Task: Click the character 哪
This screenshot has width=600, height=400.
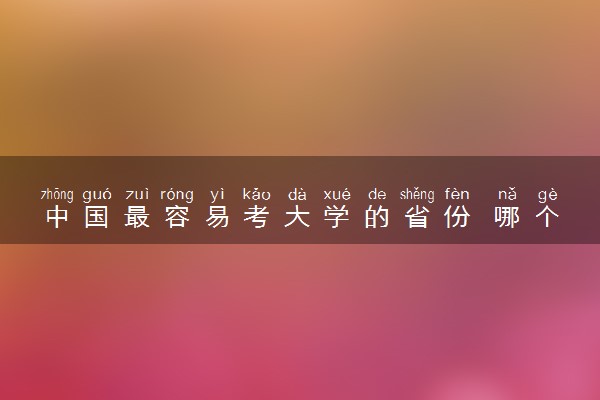Action: (507, 217)
